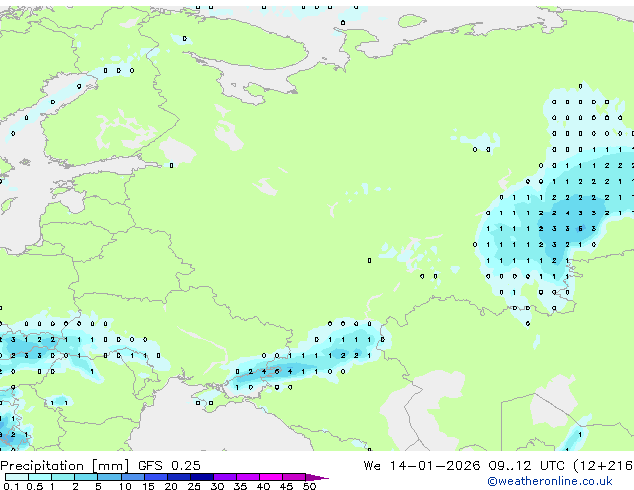Click the GFS 0.25 model label
This screenshot has height=490, width=634.
pos(169,466)
